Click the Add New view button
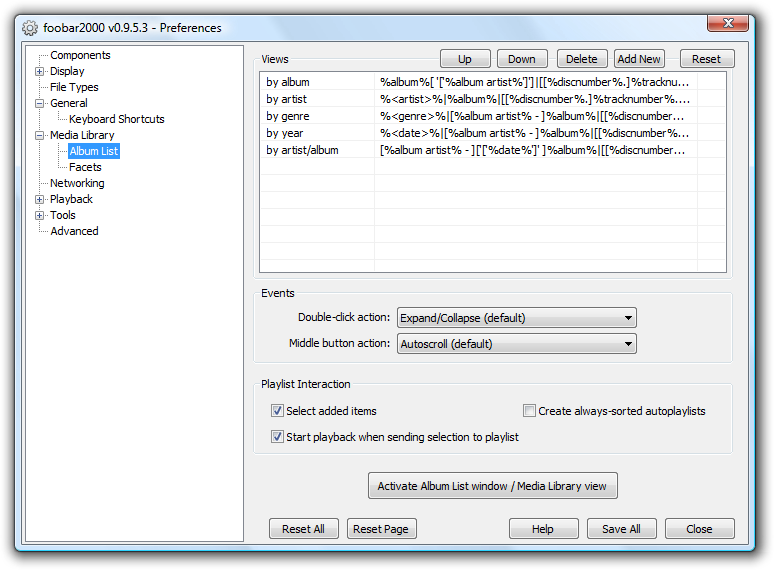Screen dimensions: 774x570 coord(639,59)
